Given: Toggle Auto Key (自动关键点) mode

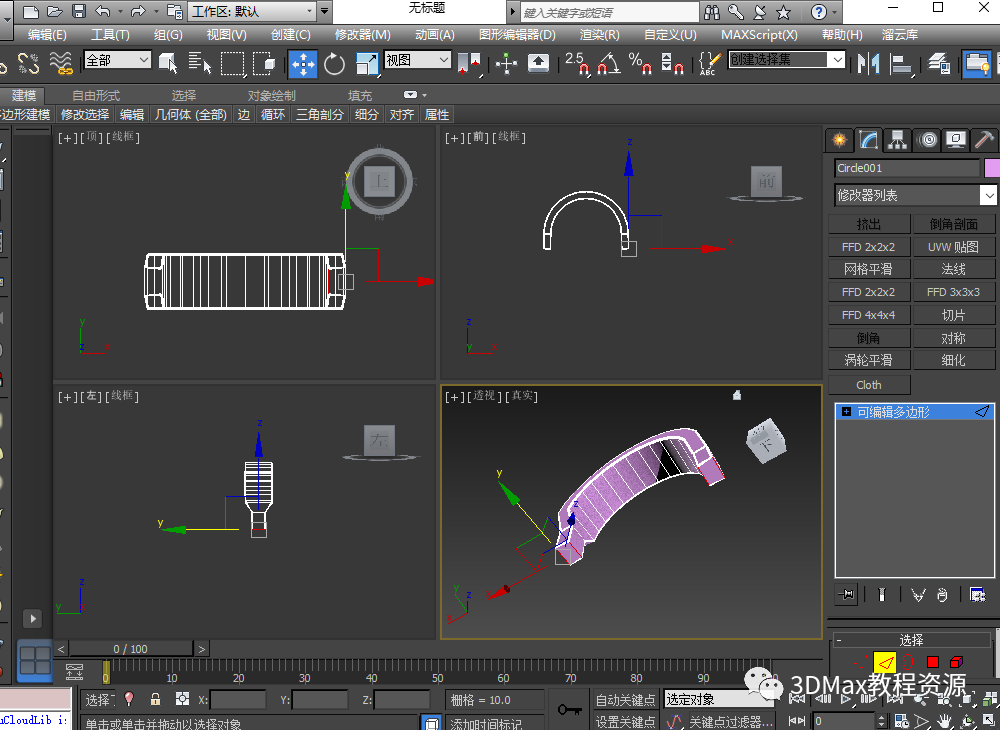Looking at the screenshot, I should click(x=625, y=700).
